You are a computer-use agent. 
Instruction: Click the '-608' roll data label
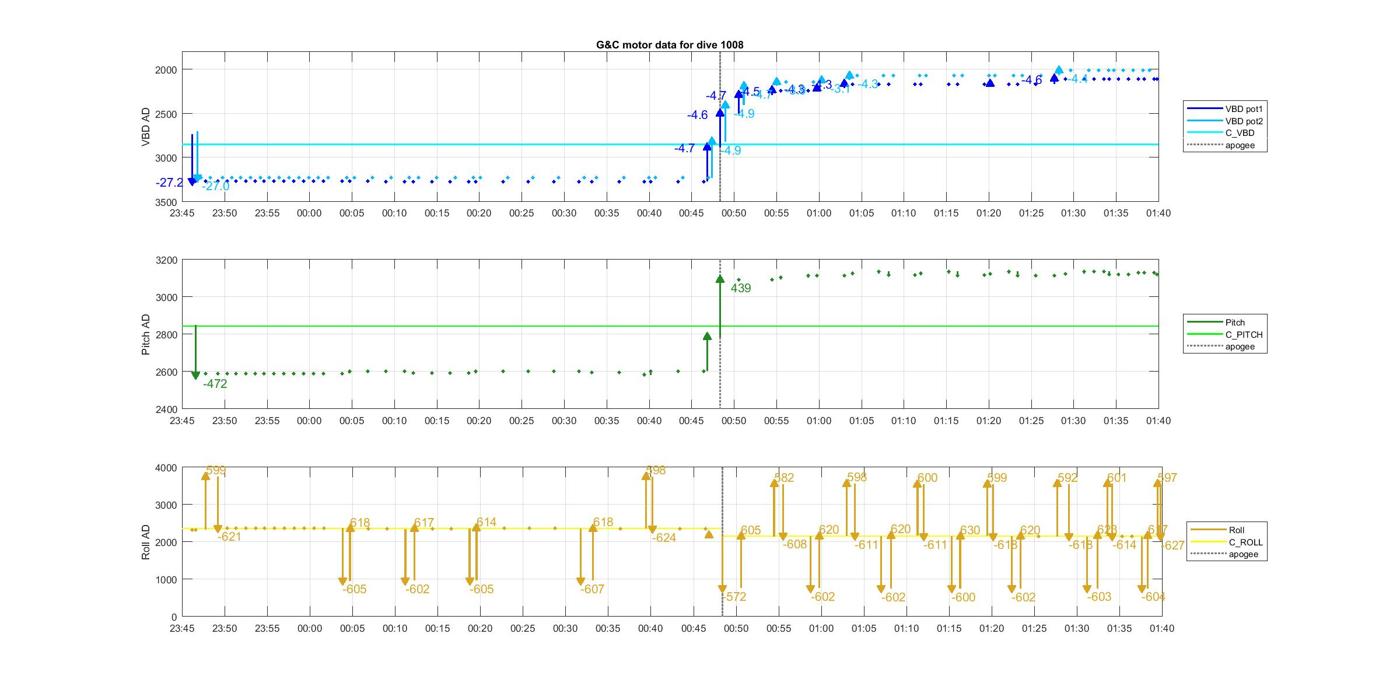(x=795, y=545)
